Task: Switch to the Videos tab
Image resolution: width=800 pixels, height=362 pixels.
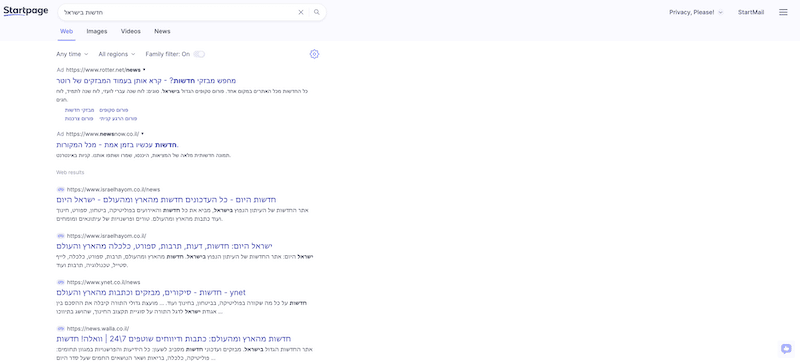Action: 131,31
